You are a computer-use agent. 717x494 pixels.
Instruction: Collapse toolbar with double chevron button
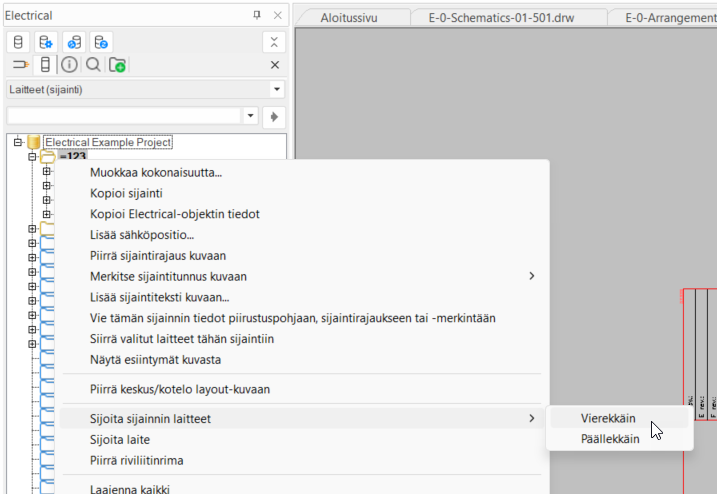pyautogui.click(x=275, y=42)
